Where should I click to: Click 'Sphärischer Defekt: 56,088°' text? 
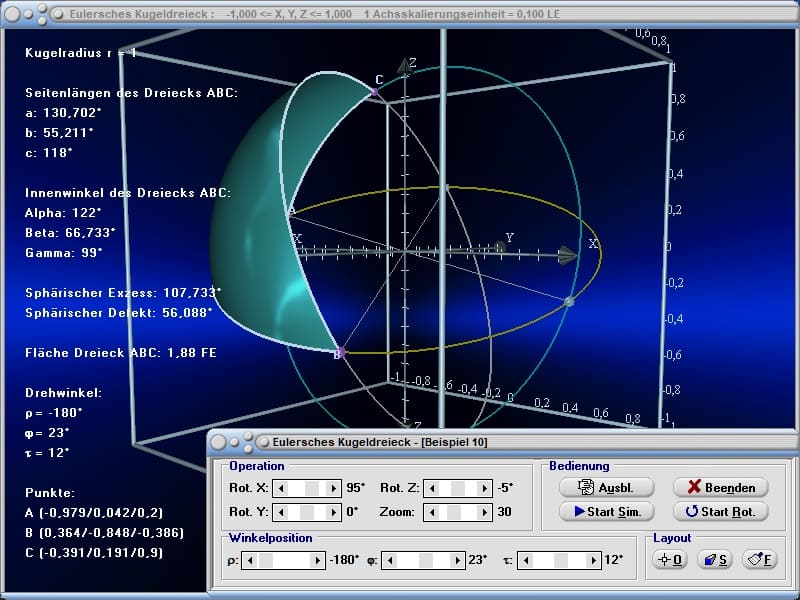(119, 313)
